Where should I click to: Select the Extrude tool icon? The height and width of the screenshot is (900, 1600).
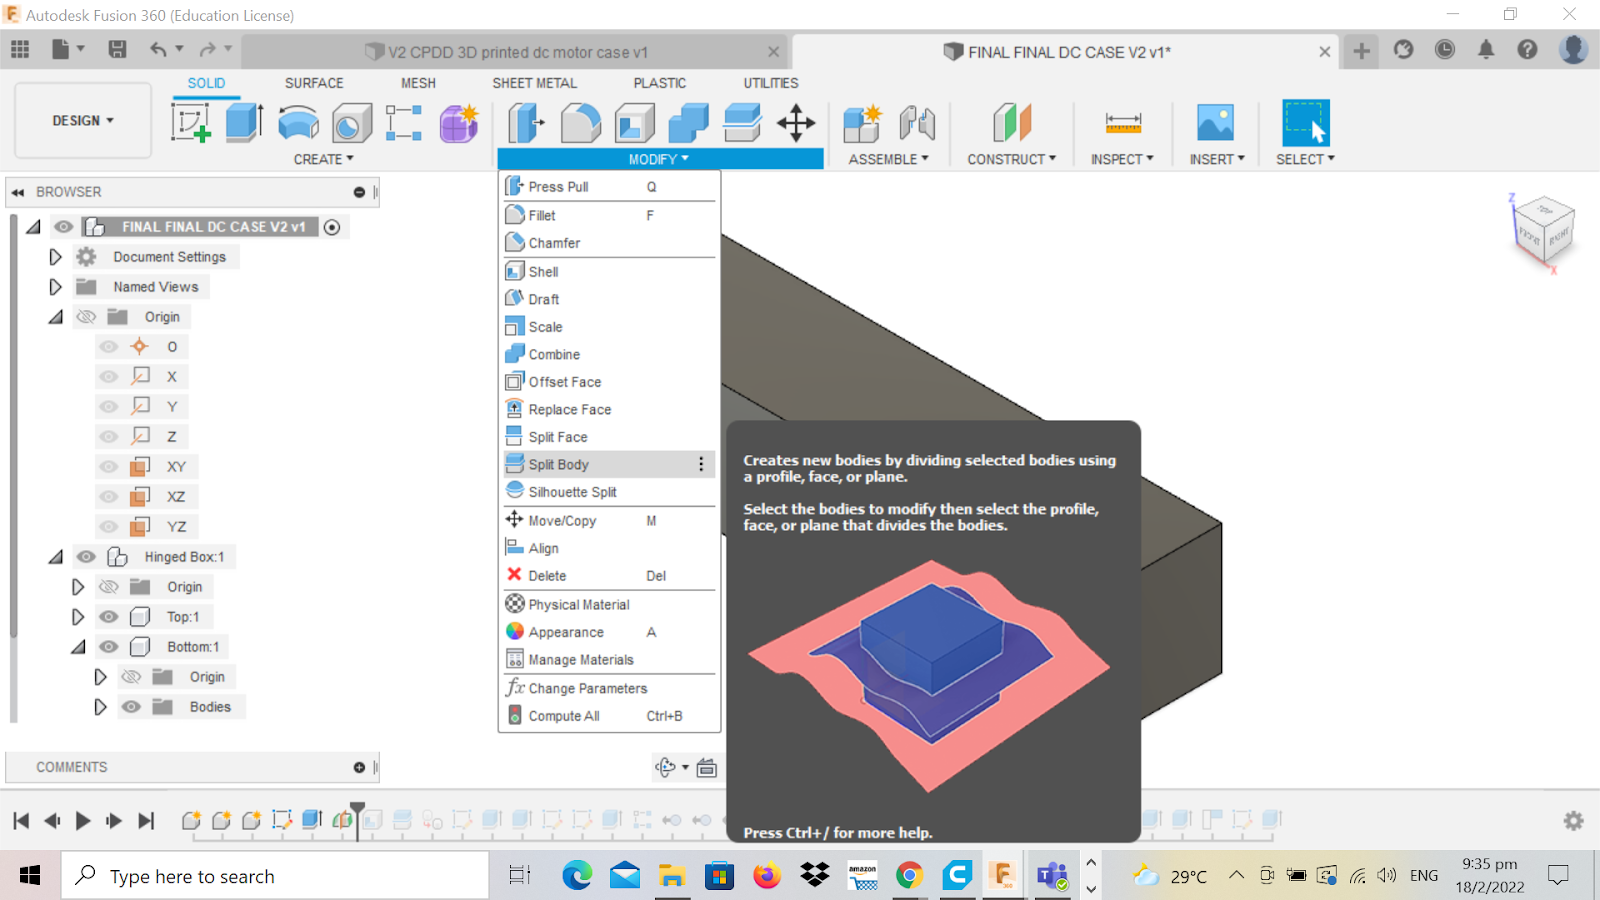tap(244, 123)
